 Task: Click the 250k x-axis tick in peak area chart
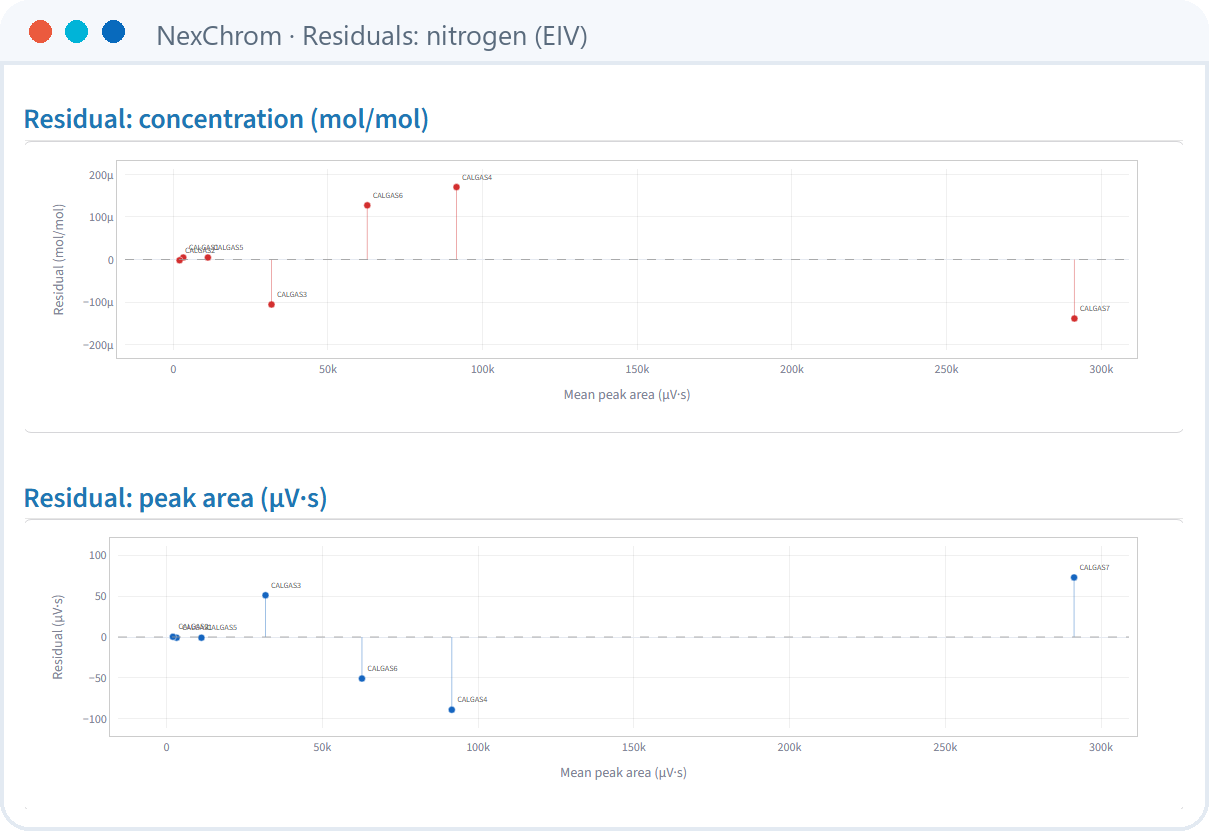(x=946, y=747)
